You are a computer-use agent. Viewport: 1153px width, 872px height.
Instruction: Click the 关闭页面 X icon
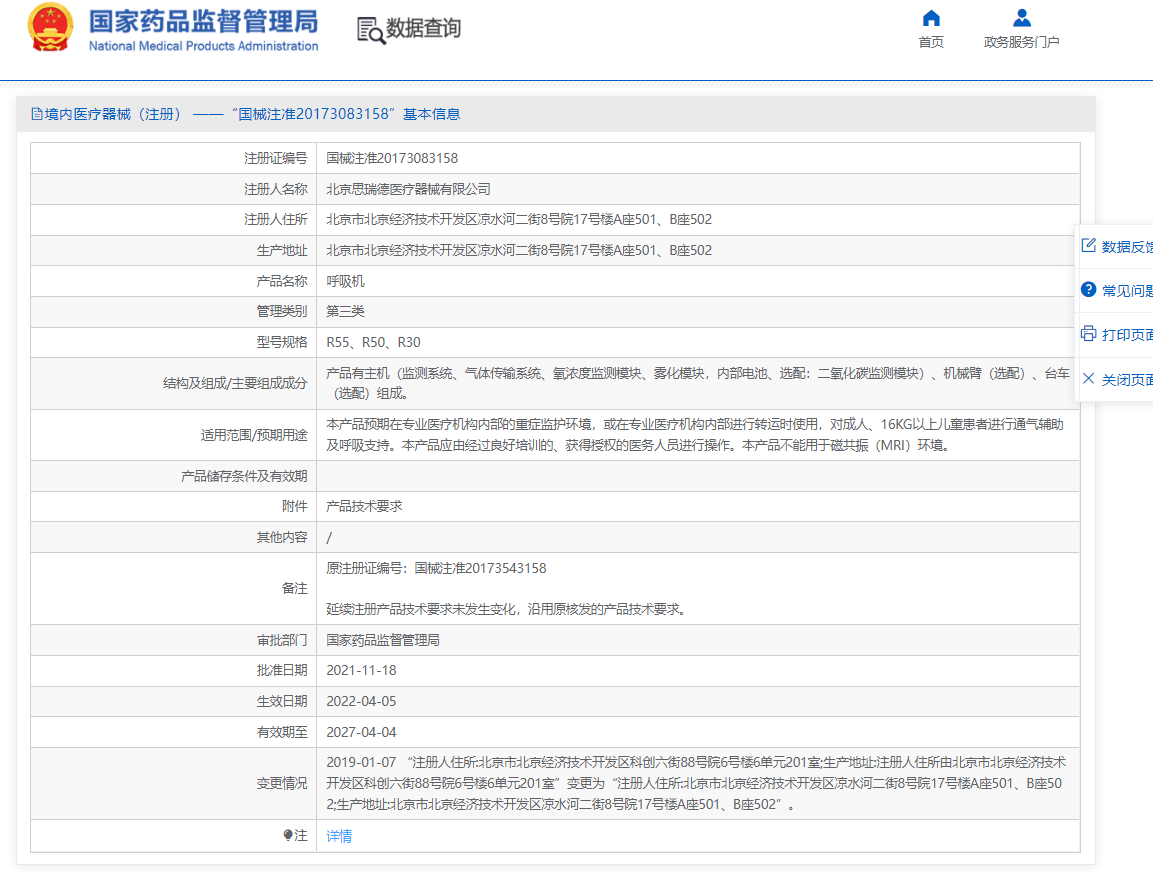[x=1088, y=379]
